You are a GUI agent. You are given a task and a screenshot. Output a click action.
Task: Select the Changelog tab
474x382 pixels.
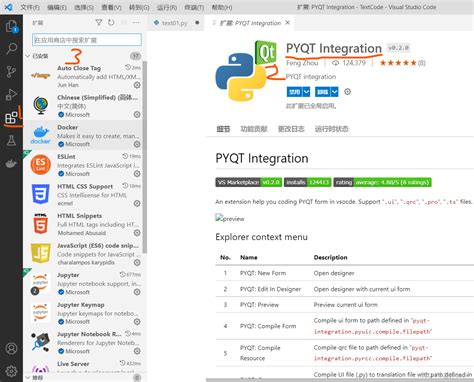(x=291, y=129)
